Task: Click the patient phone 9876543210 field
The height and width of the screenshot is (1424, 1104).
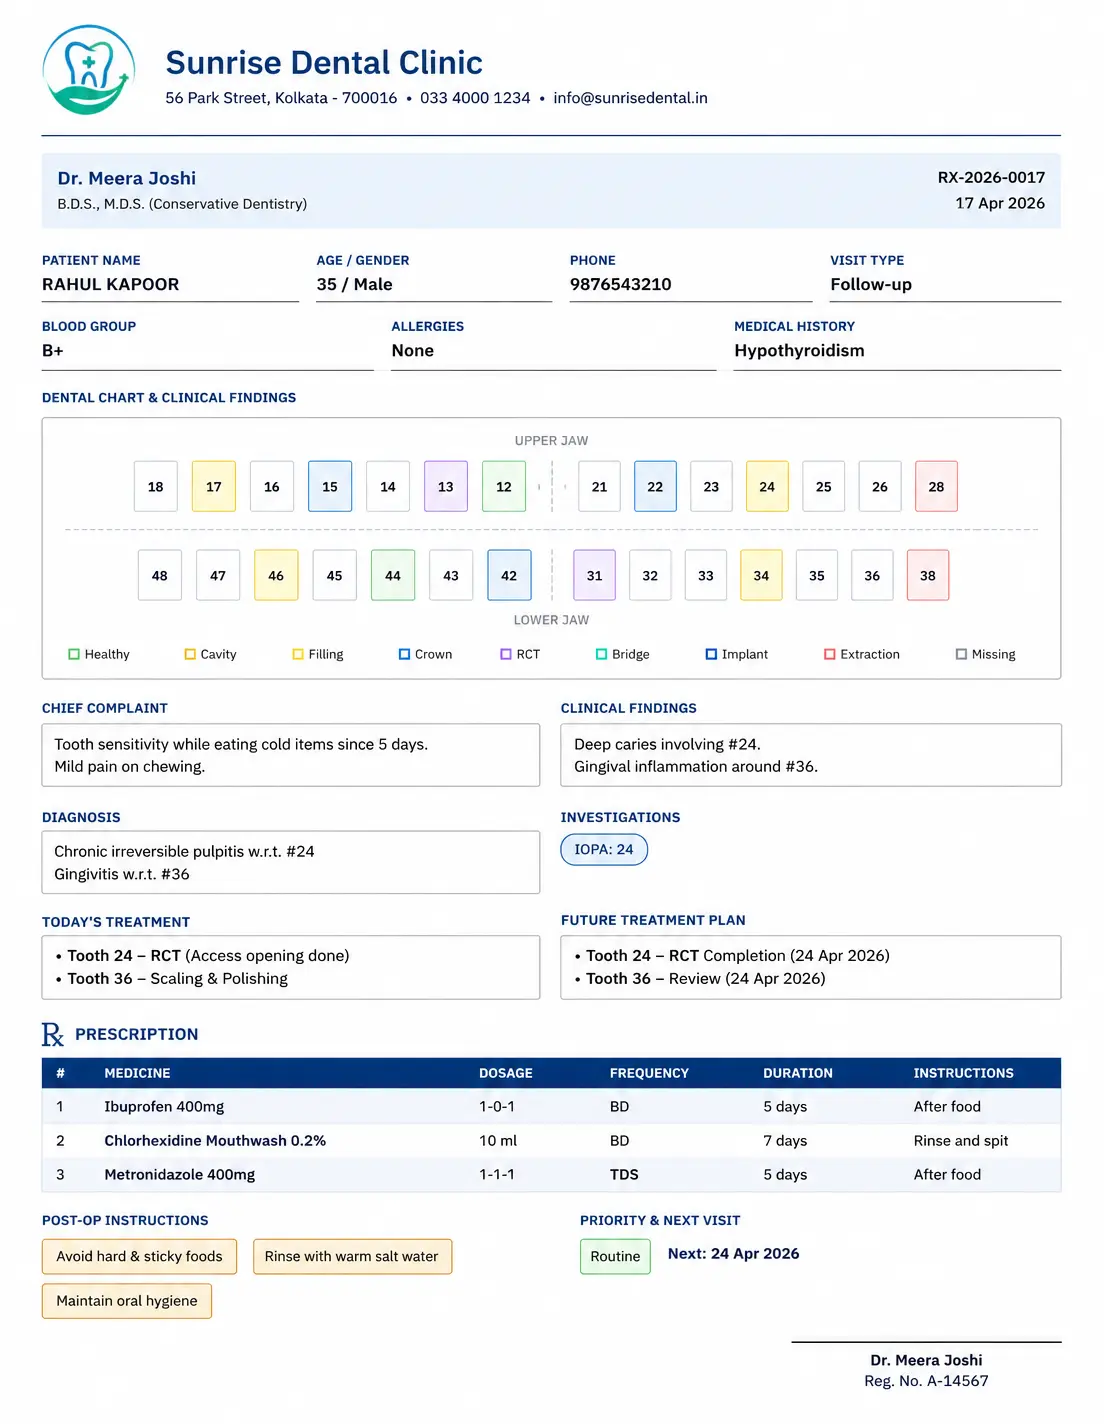Action: 691,284
